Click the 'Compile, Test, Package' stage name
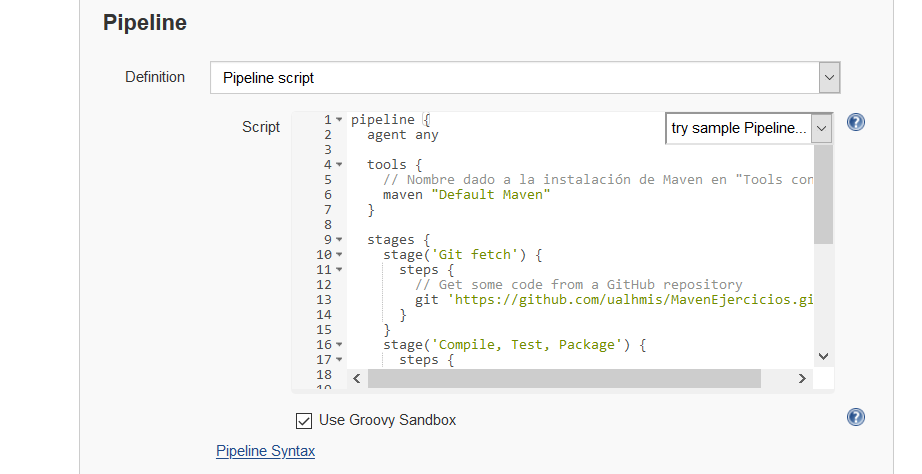This screenshot has height=474, width=922. [x=526, y=345]
